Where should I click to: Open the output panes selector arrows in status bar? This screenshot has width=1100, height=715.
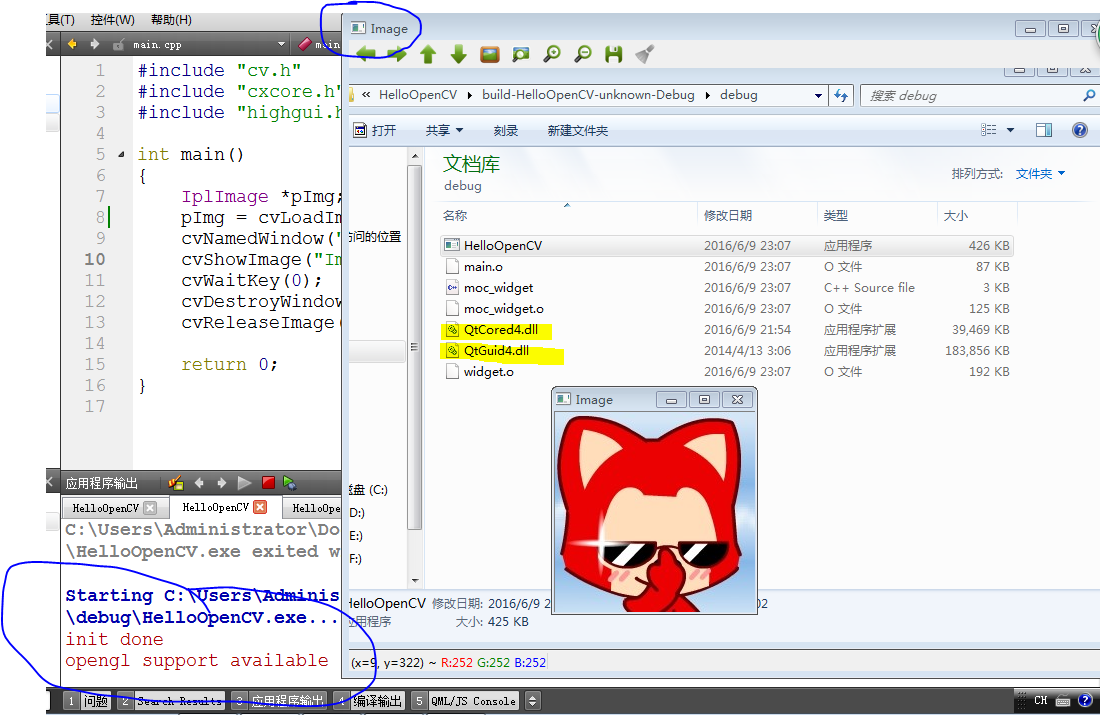[532, 700]
